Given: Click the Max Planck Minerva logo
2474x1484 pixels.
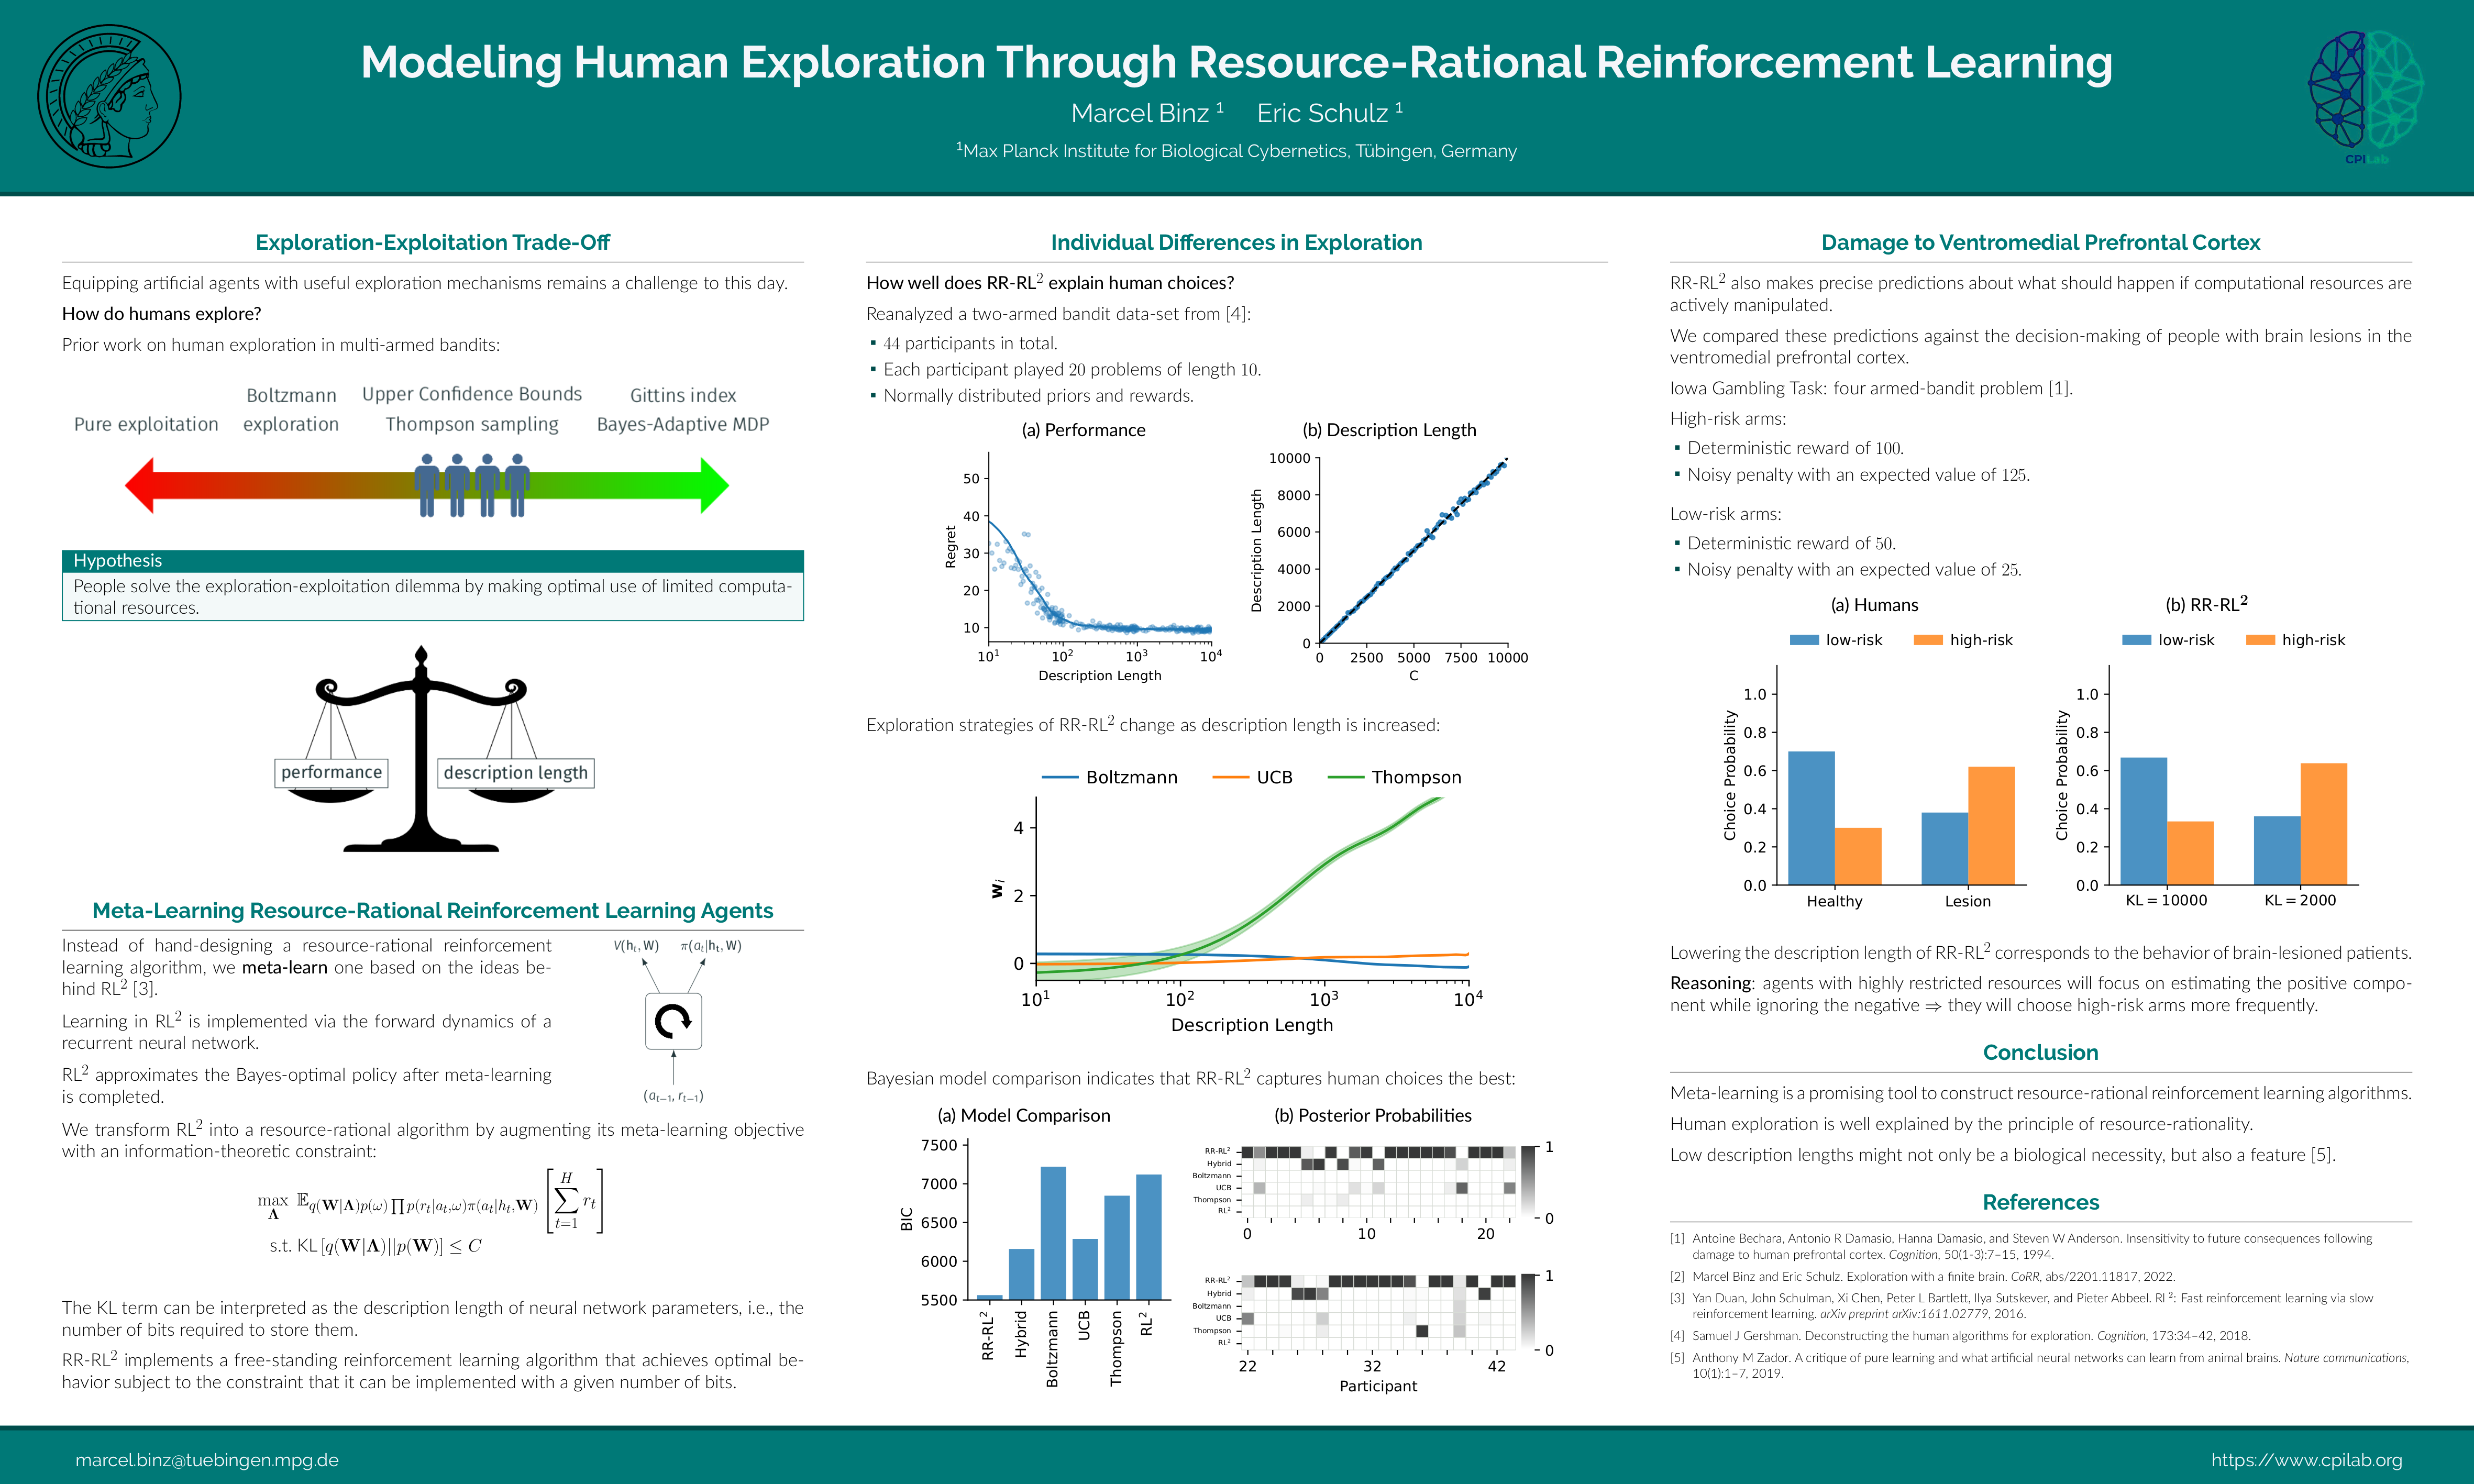Looking at the screenshot, I should pos(109,96).
